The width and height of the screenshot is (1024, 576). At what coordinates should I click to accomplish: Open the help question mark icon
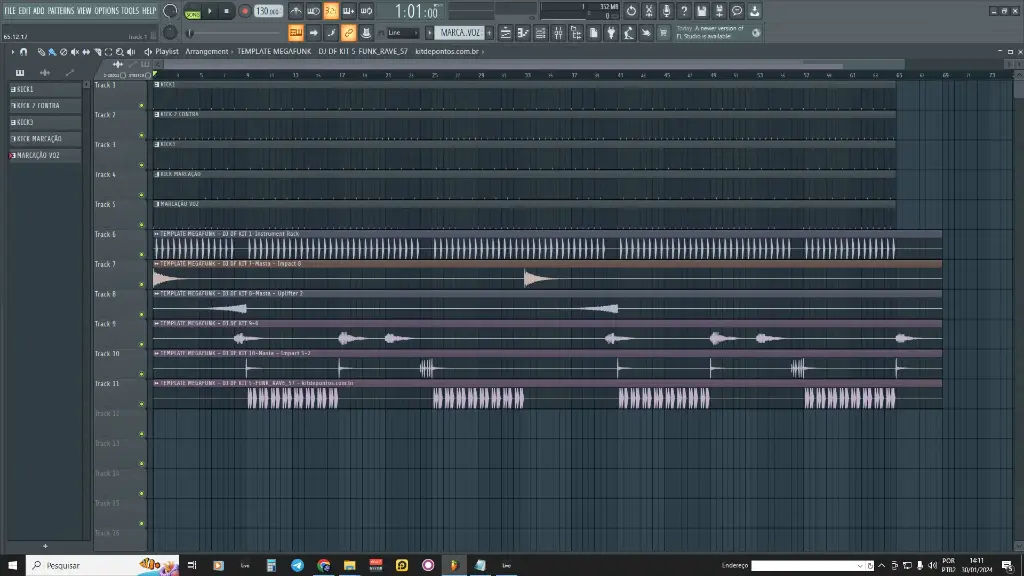(684, 11)
